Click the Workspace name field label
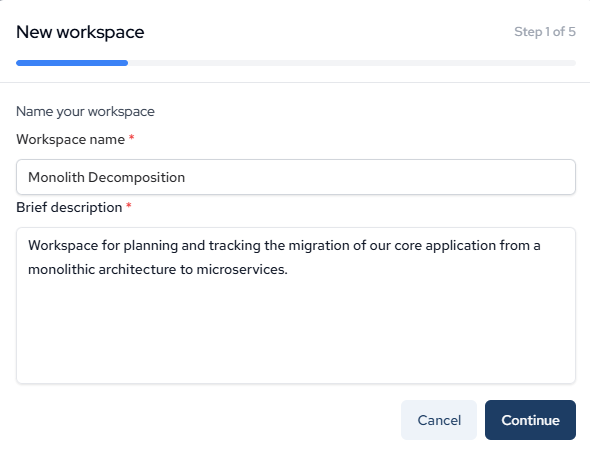 [x=70, y=140]
